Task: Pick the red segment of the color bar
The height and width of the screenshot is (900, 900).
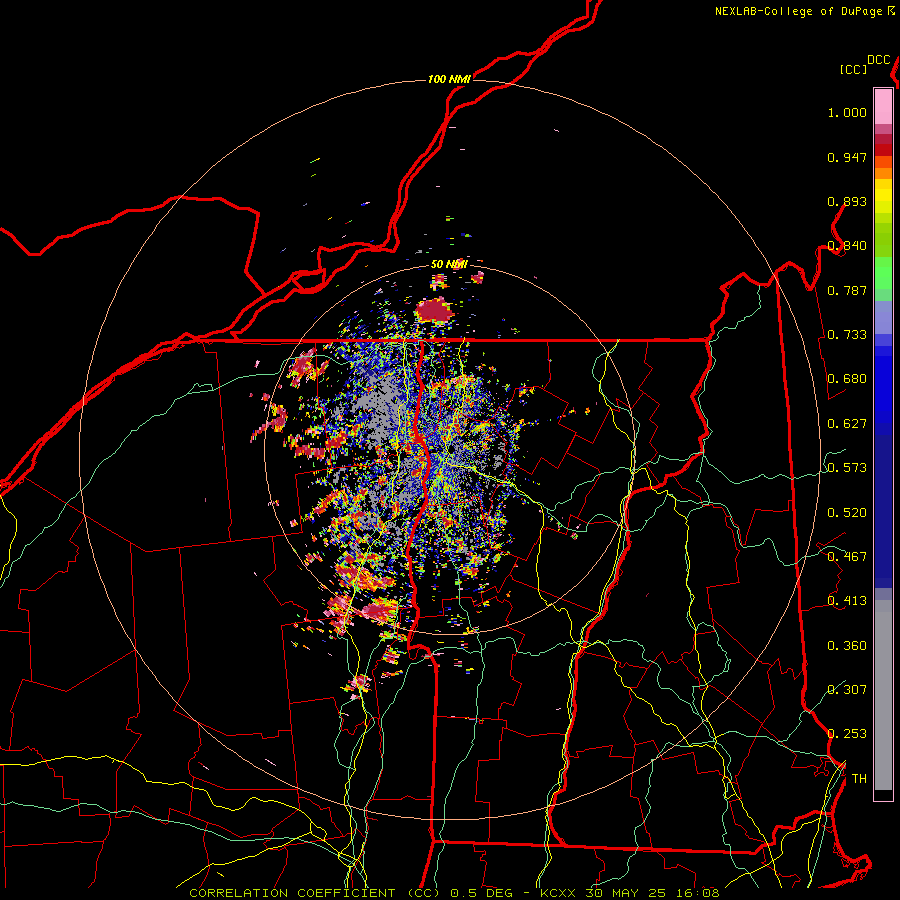Action: [x=883, y=150]
